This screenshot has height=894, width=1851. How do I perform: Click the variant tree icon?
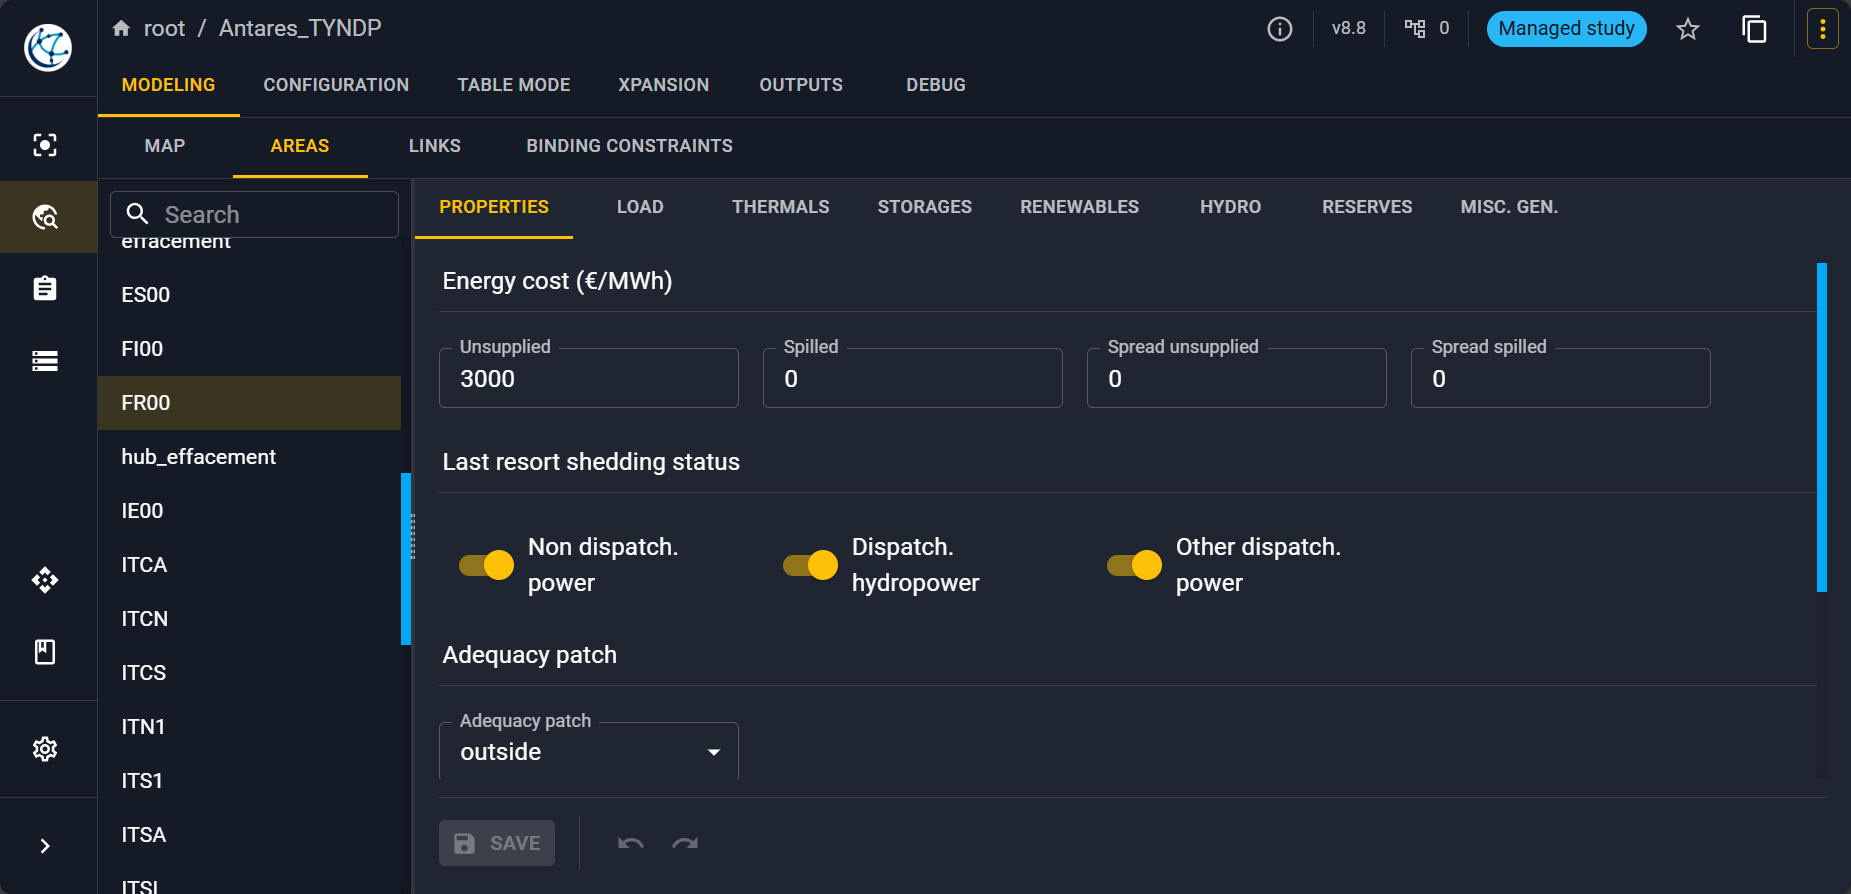point(1415,28)
